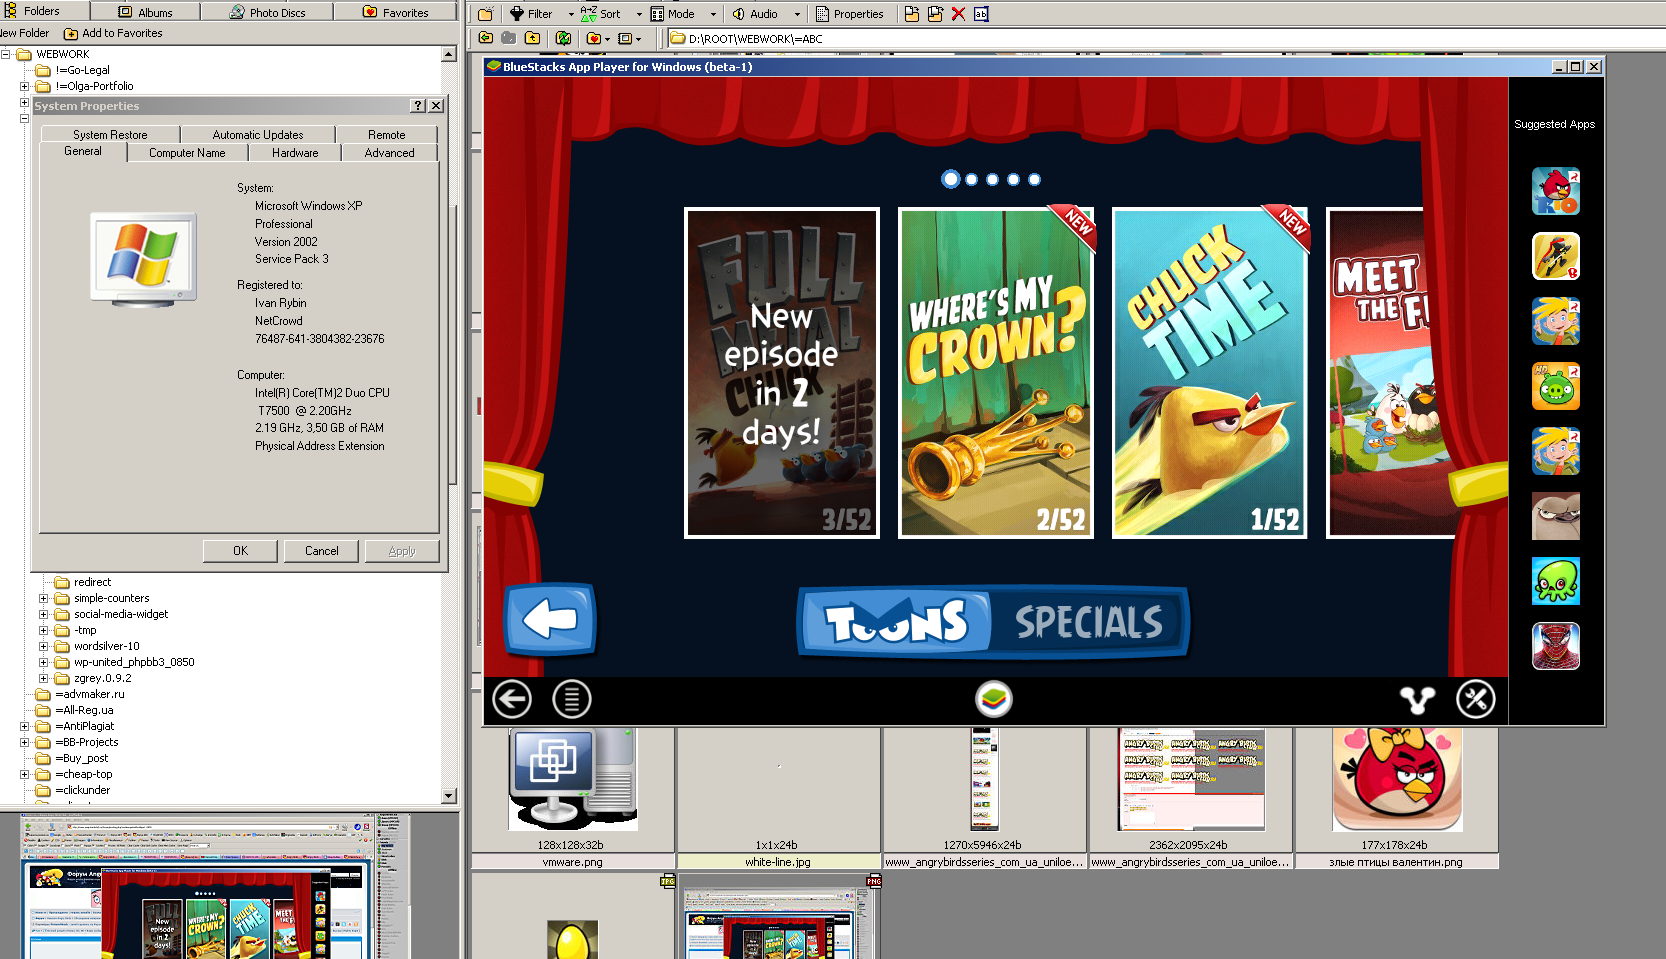1666x959 pixels.
Task: Open the System Restore tab
Action: (x=110, y=134)
